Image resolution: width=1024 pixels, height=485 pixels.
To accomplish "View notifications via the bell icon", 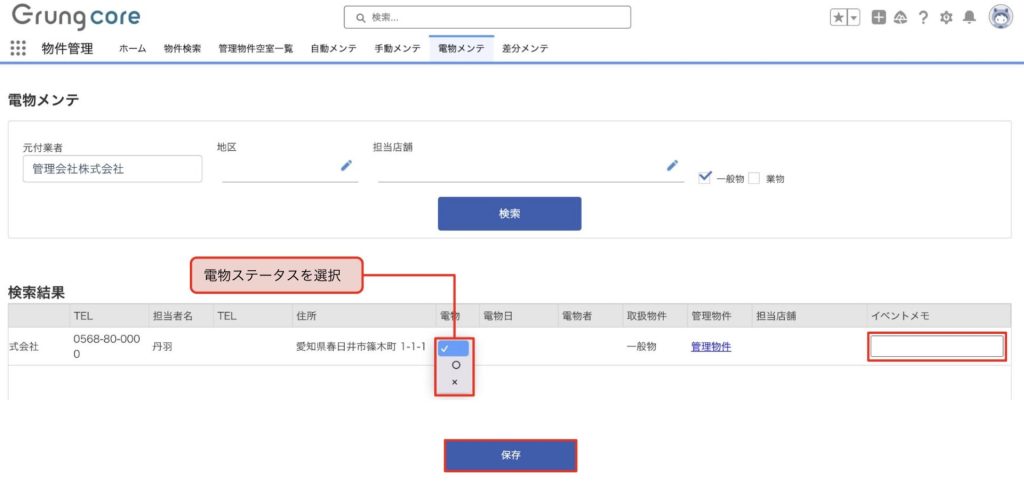I will click(x=969, y=17).
